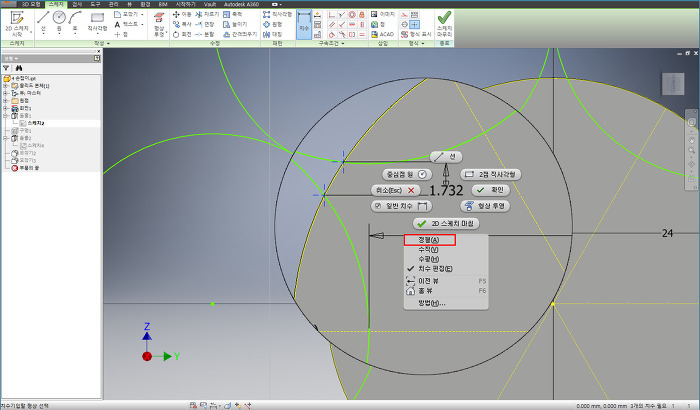Select the Offset (간격띄우기) tool
The height and width of the screenshot is (410, 700).
click(240, 34)
